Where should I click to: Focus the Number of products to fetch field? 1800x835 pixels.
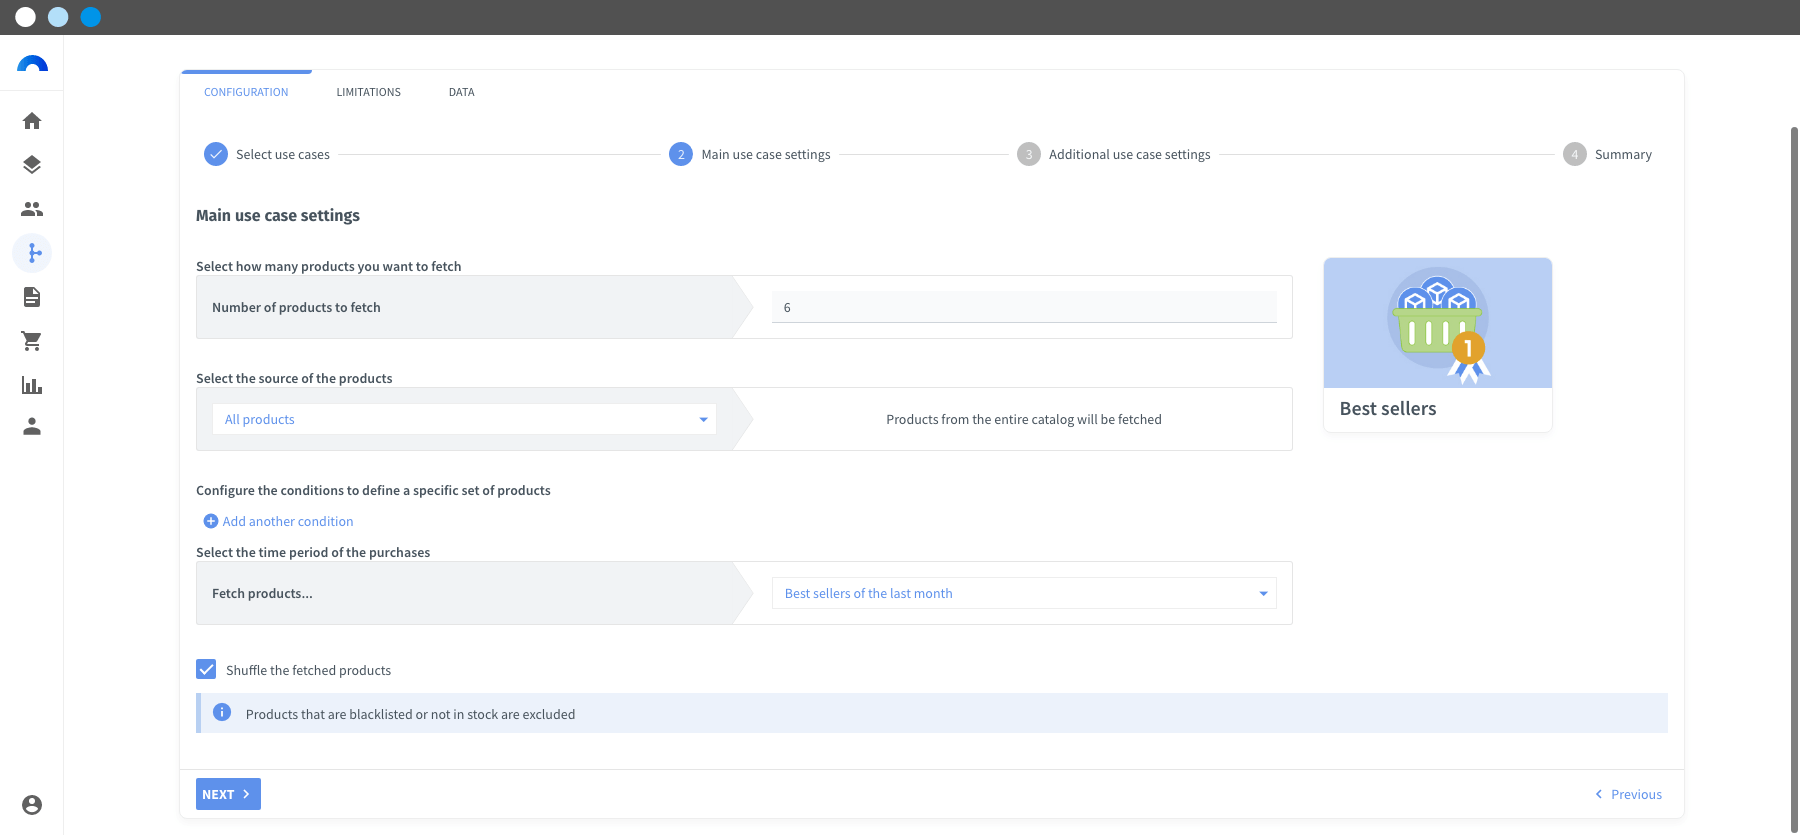pos(1024,307)
